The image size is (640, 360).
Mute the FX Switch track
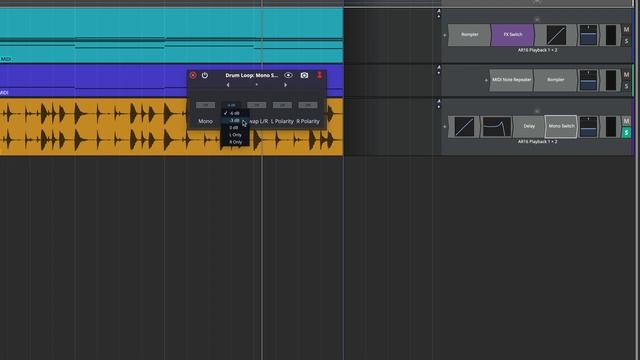(626, 29)
